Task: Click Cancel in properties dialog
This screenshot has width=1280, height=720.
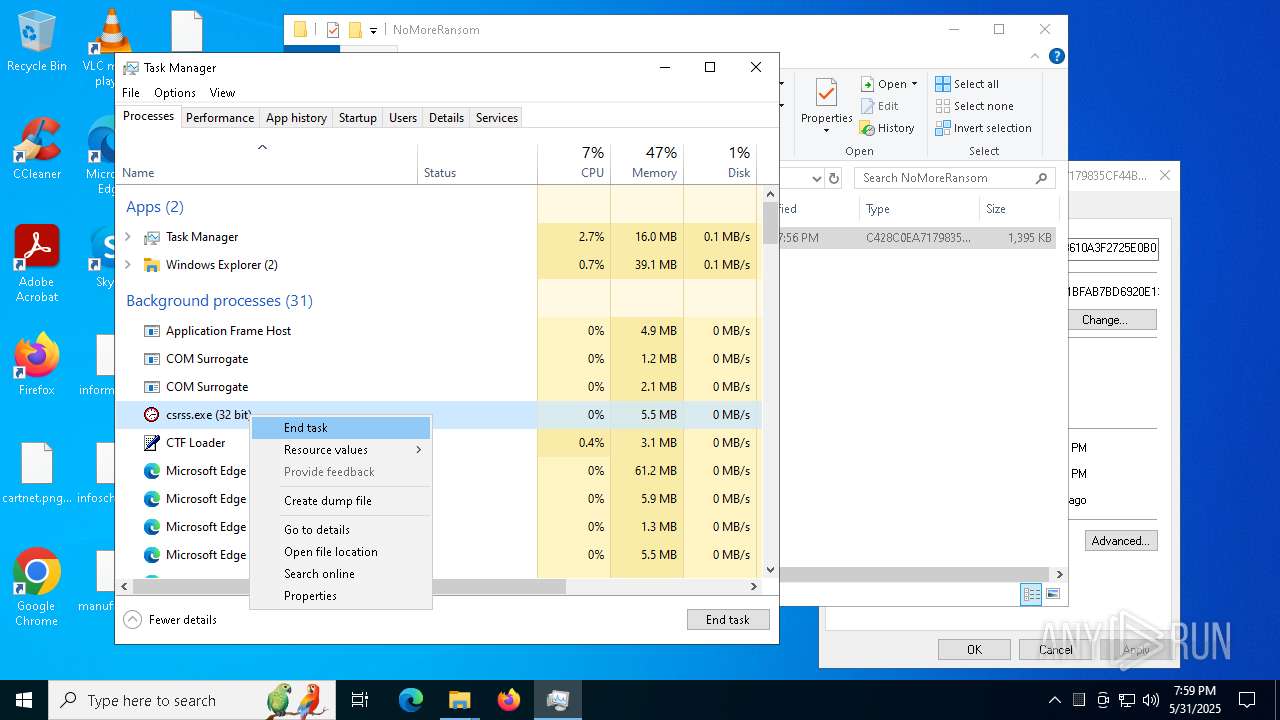Action: (x=1055, y=650)
